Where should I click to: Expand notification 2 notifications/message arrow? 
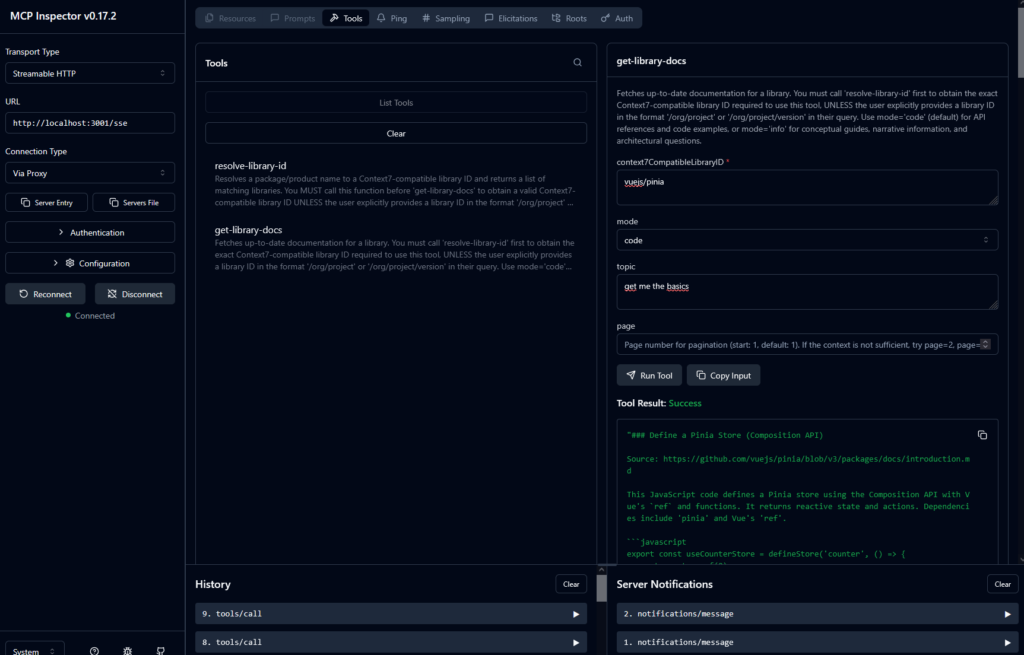tap(1007, 614)
